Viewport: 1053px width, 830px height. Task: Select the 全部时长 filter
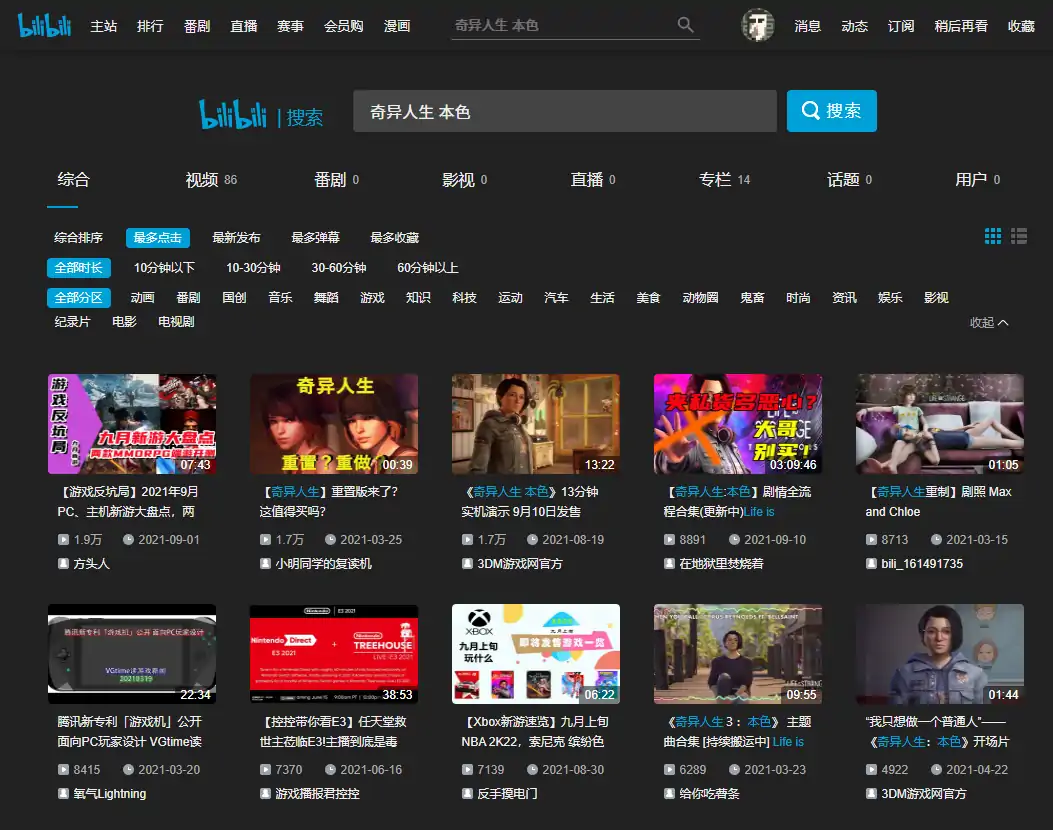[79, 268]
